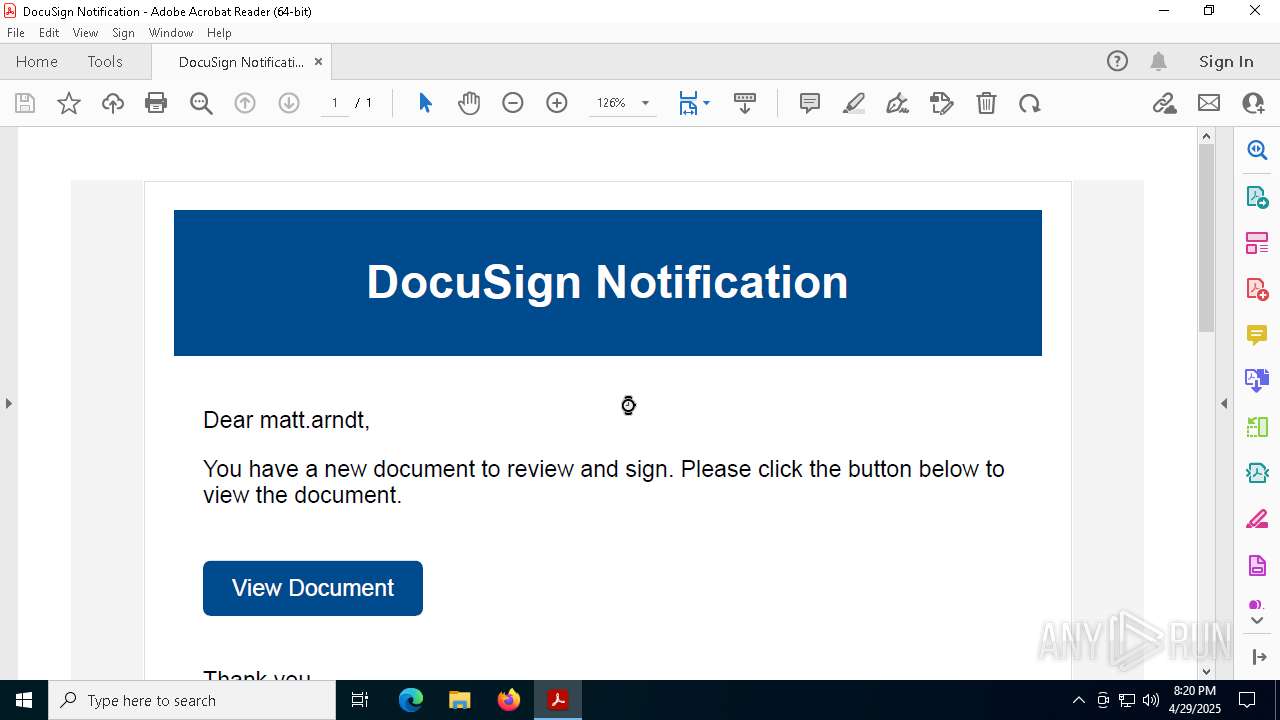Collapse the right tools pane arrow
This screenshot has width=1280, height=720.
coord(1259,657)
